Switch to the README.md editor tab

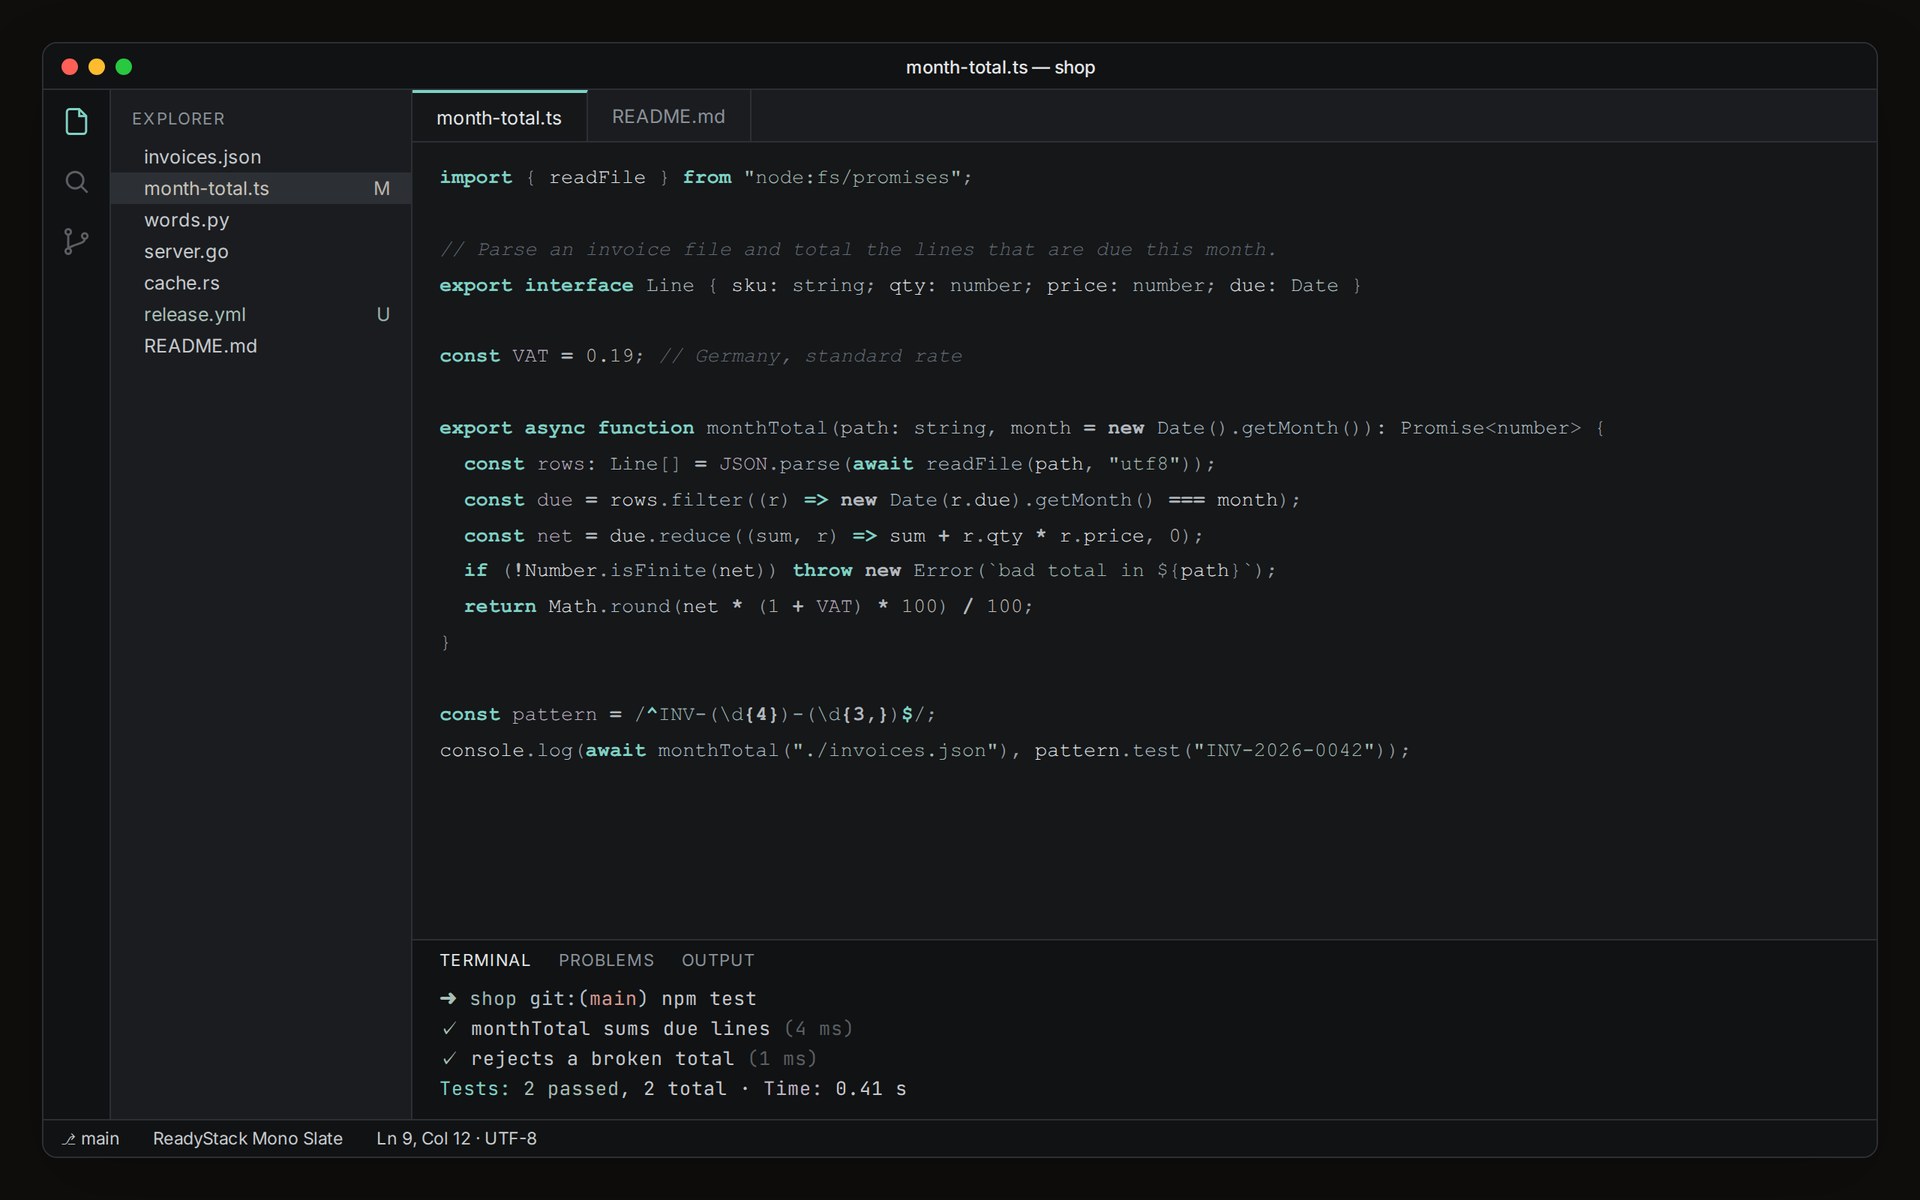[668, 116]
